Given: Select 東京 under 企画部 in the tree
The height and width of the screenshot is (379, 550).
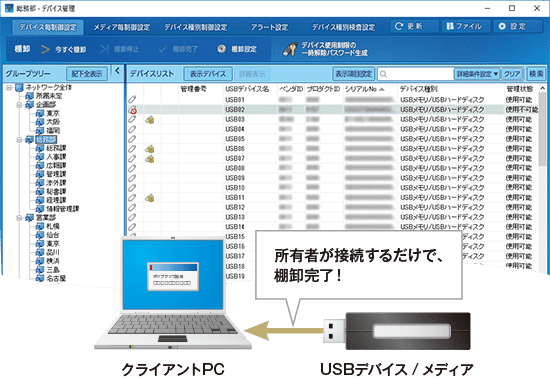Looking at the screenshot, I should (x=53, y=113).
